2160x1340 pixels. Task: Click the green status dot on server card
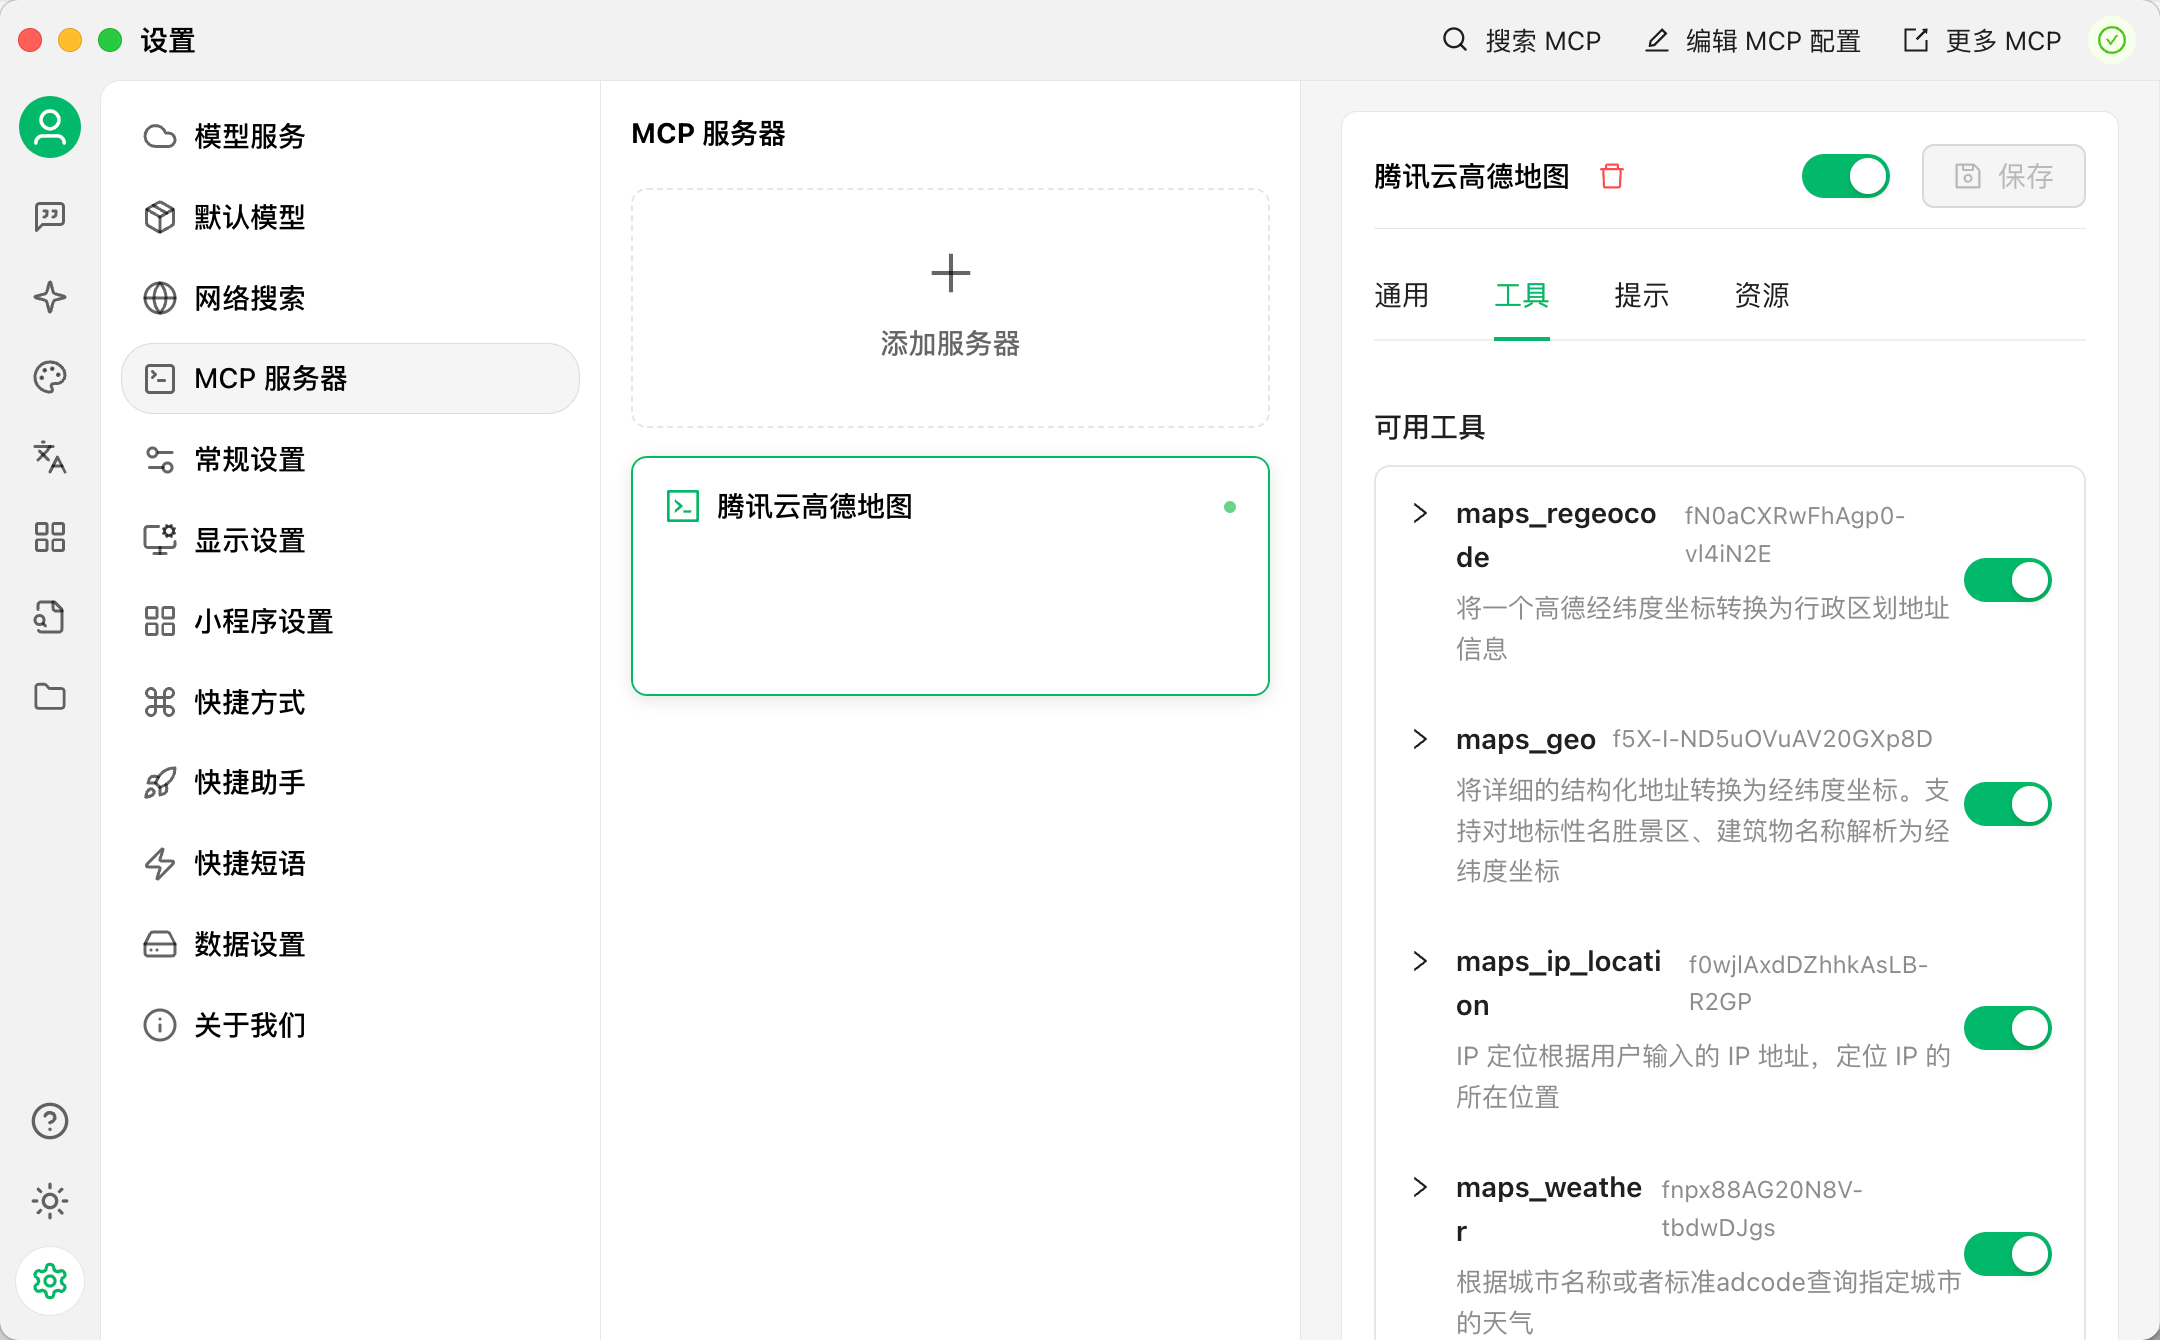click(1230, 507)
